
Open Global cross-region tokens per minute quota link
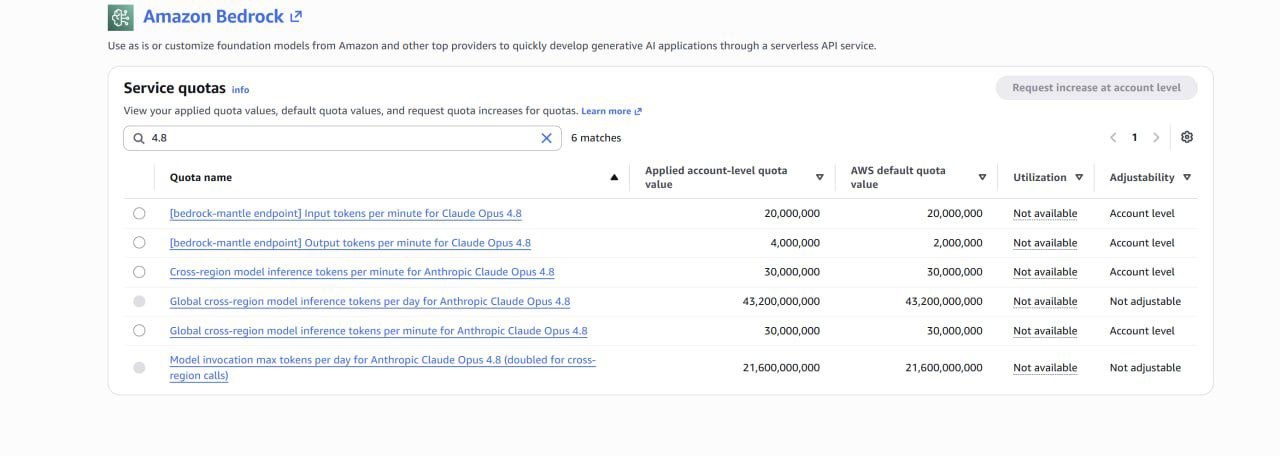pyautogui.click(x=379, y=330)
